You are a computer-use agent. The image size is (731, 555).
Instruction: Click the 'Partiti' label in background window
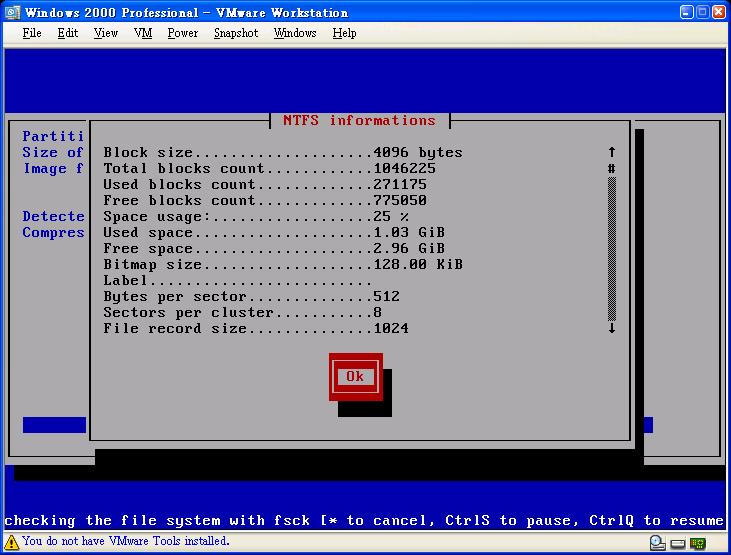point(53,136)
